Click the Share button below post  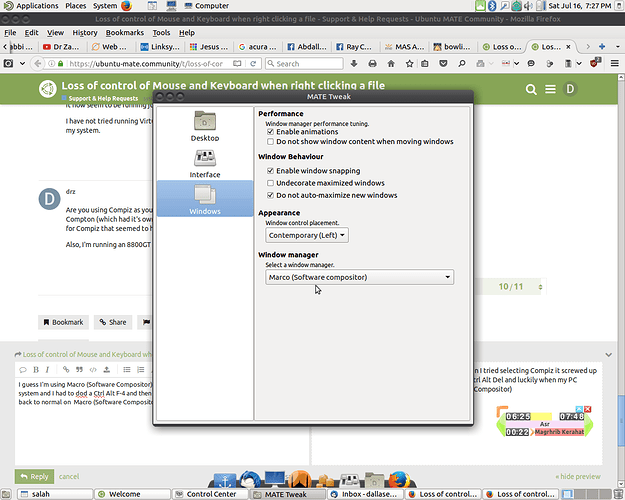point(113,322)
